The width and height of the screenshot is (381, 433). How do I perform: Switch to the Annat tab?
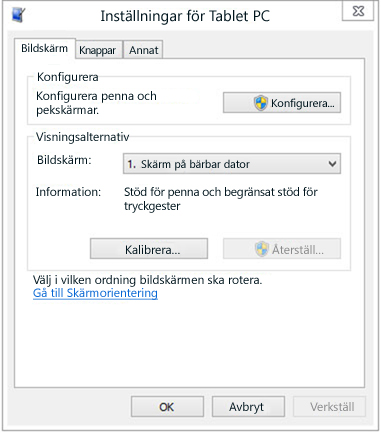(x=144, y=50)
